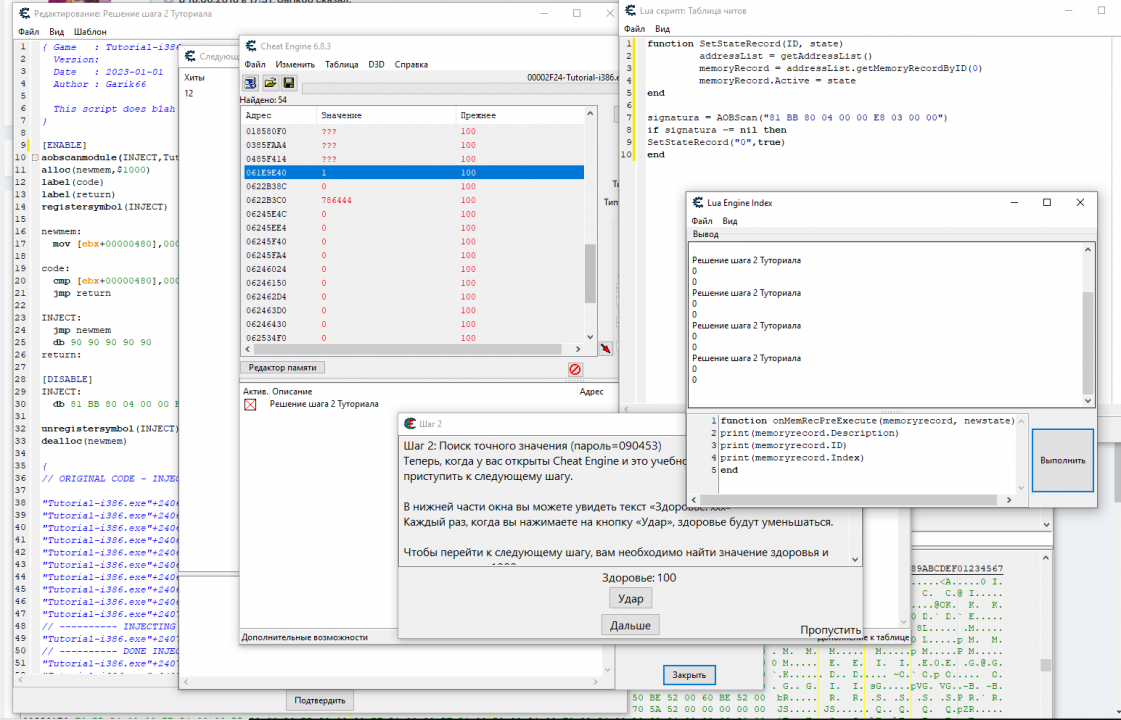The height and width of the screenshot is (720, 1121).
Task: Open the Таблица menu in Cheat Engine
Action: click(341, 64)
